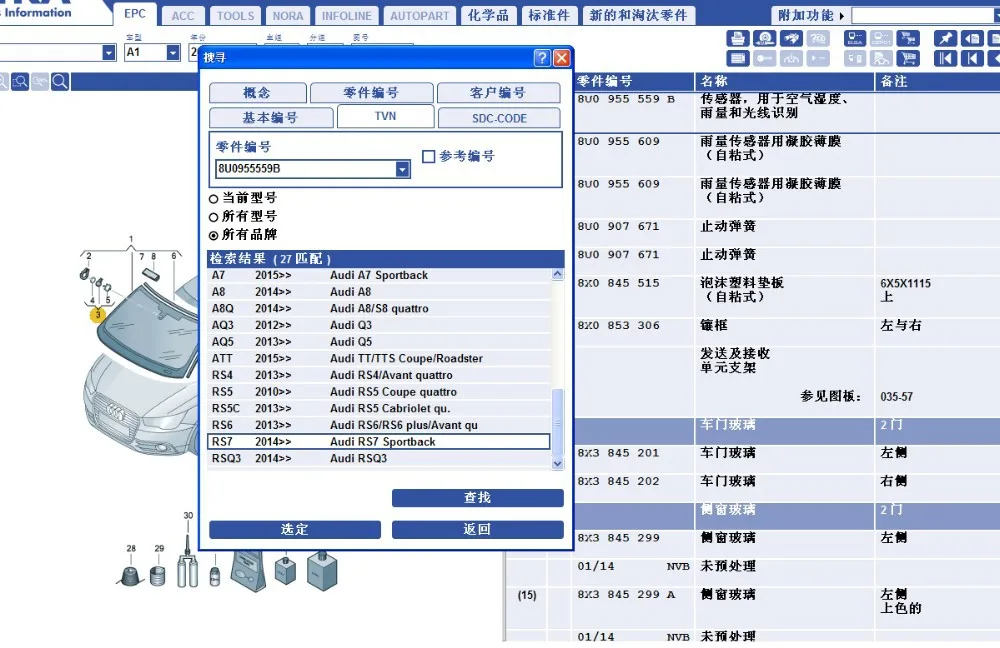Jump to first with double-bar arrow icon
This screenshot has width=1000, height=648.
tap(945, 59)
